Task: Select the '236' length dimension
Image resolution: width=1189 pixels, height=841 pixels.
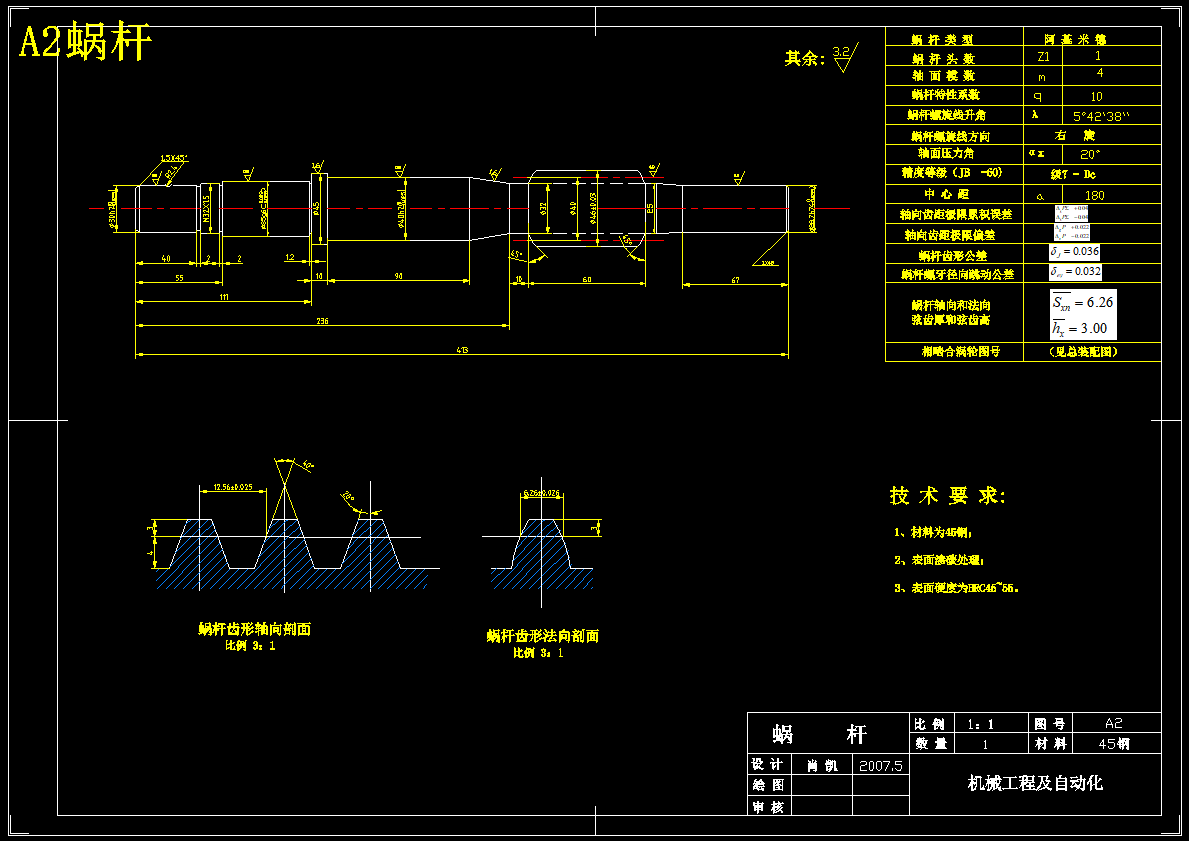Action: [322, 322]
